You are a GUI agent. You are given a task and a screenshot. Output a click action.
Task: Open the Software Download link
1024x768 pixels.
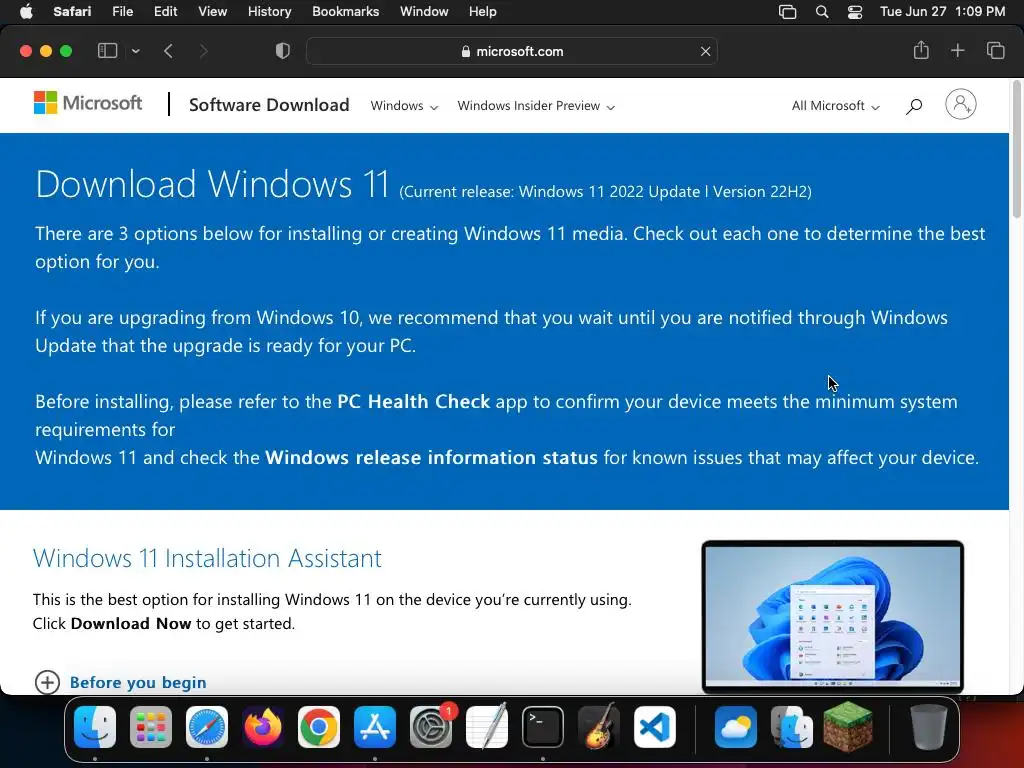[x=269, y=105]
